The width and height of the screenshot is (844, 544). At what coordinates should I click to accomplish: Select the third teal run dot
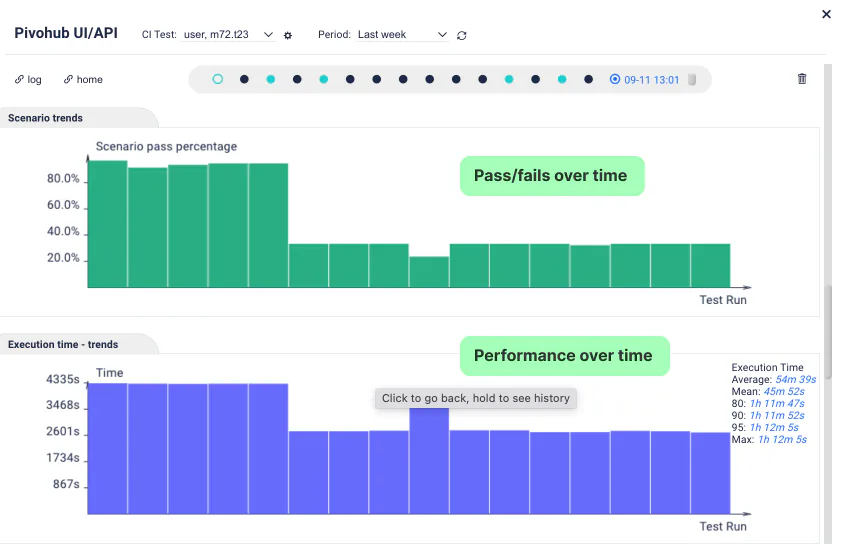click(x=509, y=79)
